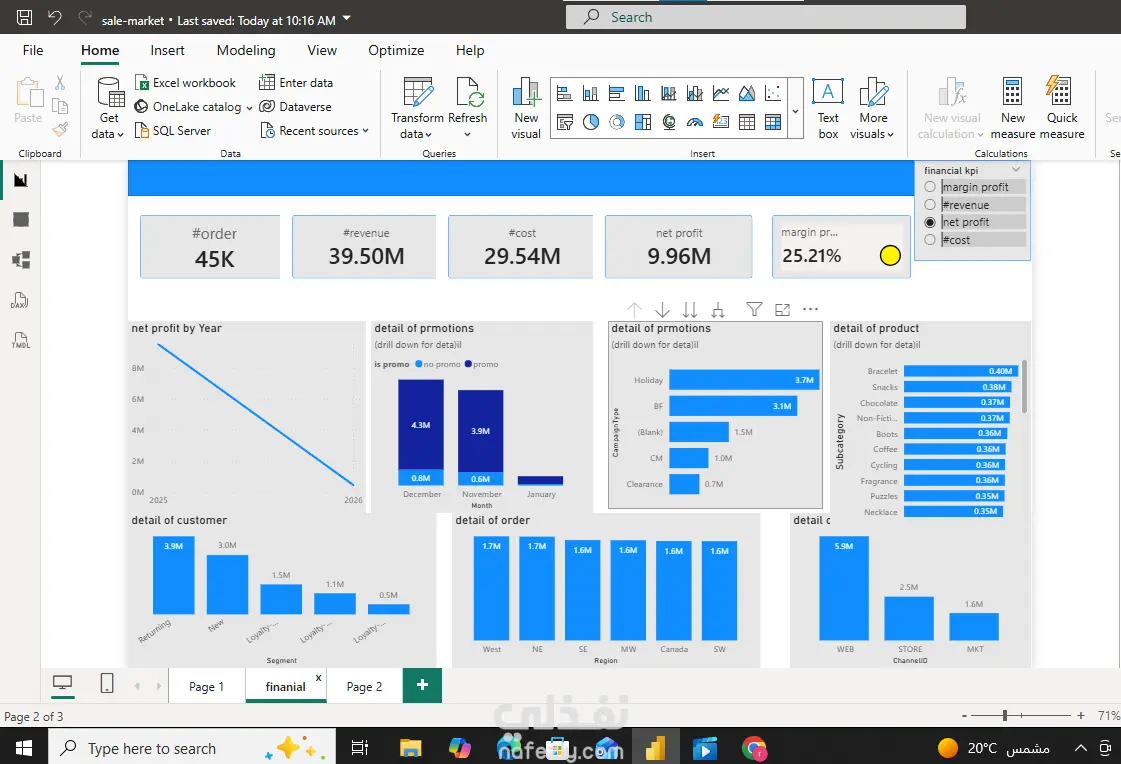This screenshot has width=1121, height=764.
Task: Click the Save icon in title bar
Action: pyautogui.click(x=24, y=18)
